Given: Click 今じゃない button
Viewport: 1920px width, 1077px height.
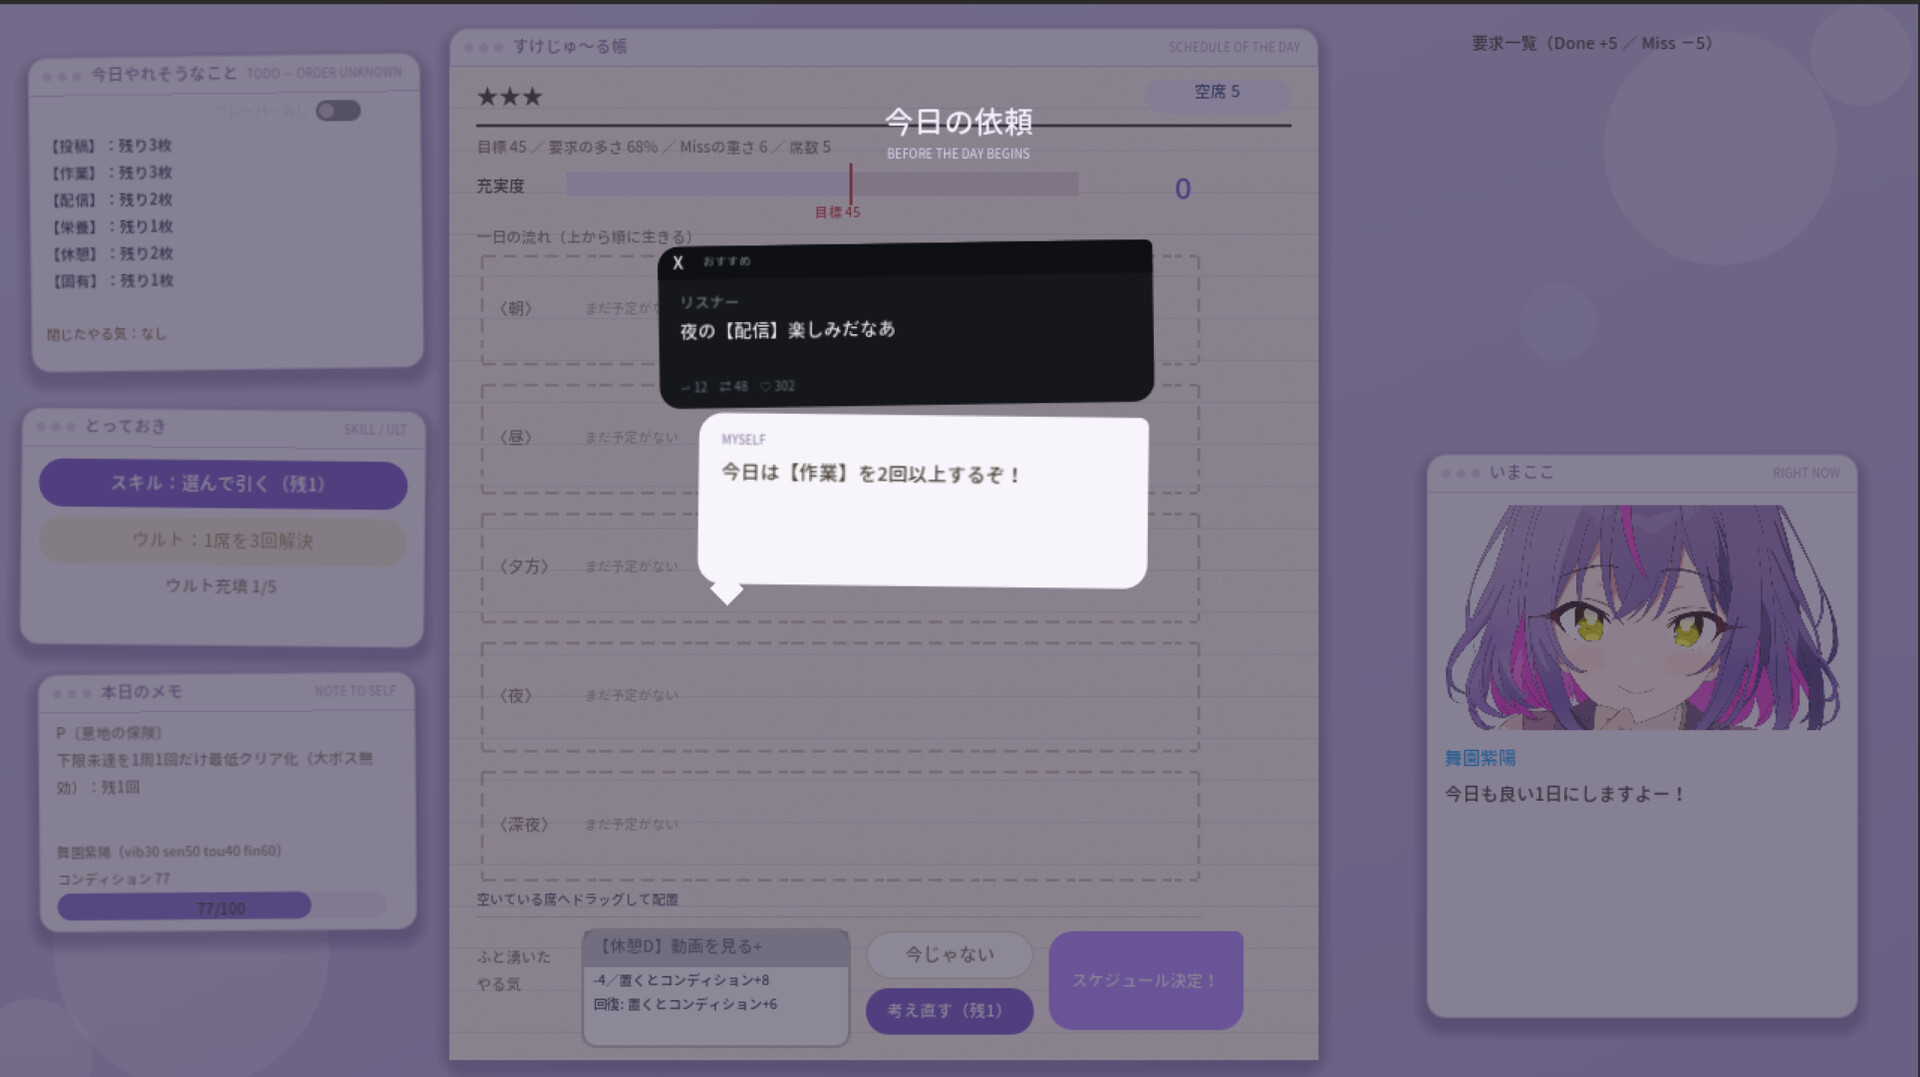Looking at the screenshot, I should tap(949, 955).
